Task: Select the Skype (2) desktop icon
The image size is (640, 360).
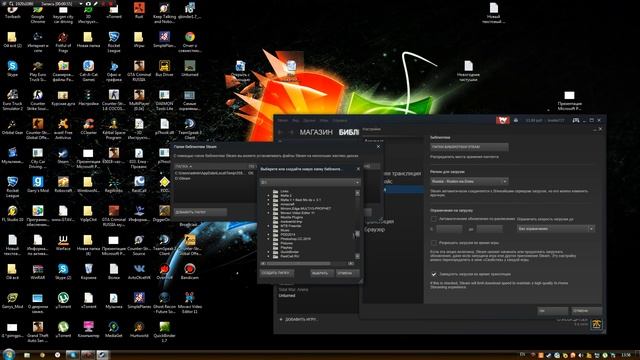Action: [63, 271]
